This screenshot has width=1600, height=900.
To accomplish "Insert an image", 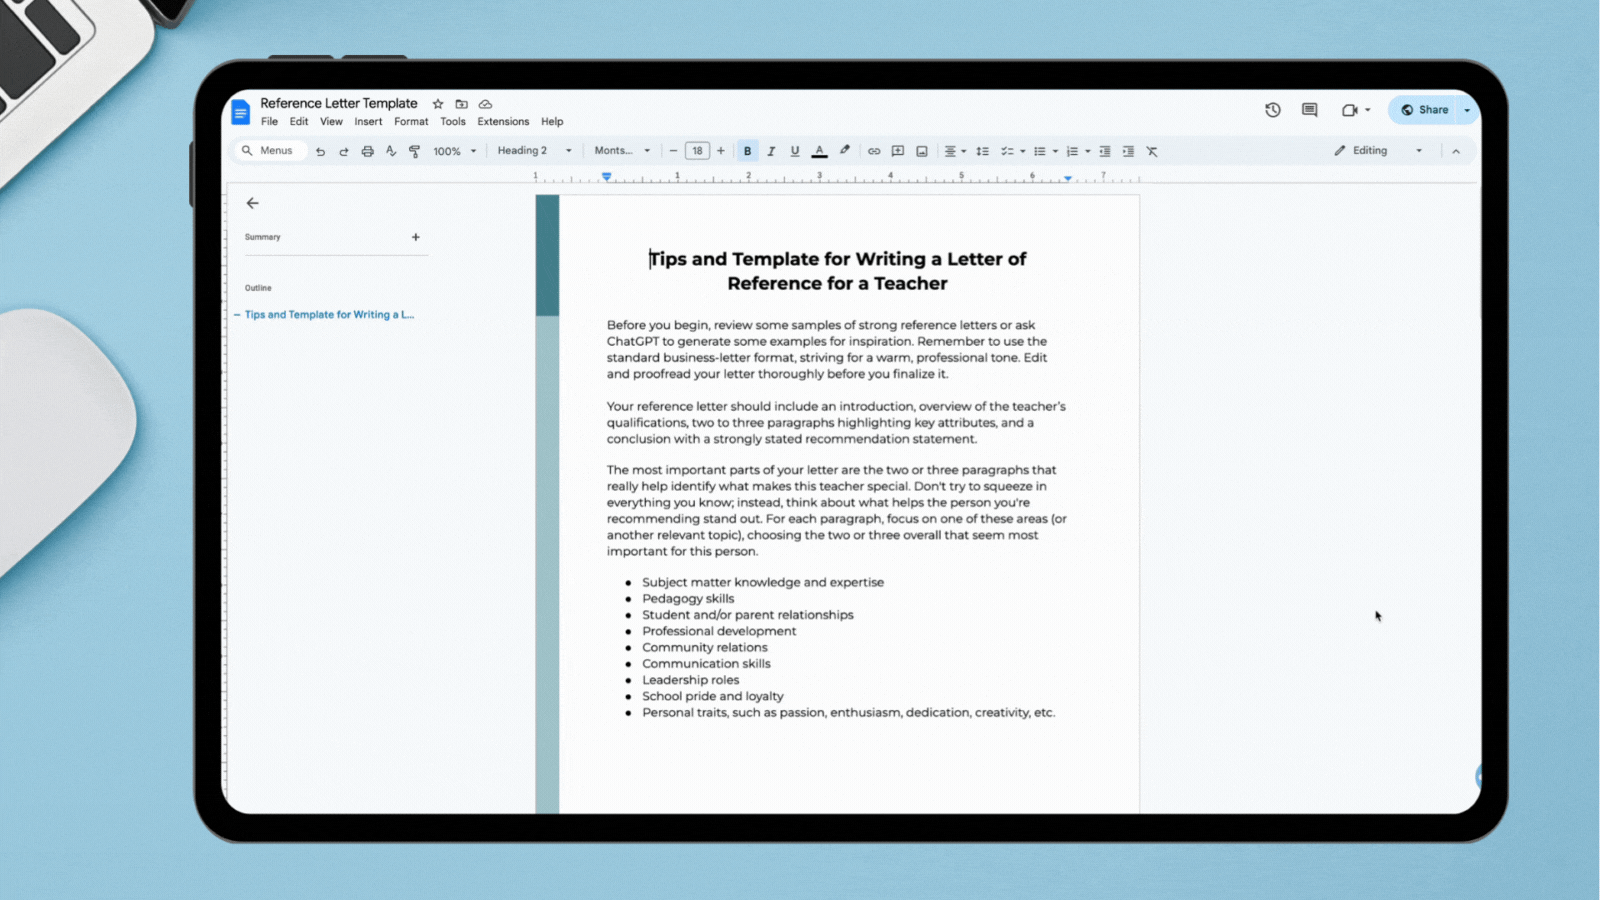I will click(922, 151).
